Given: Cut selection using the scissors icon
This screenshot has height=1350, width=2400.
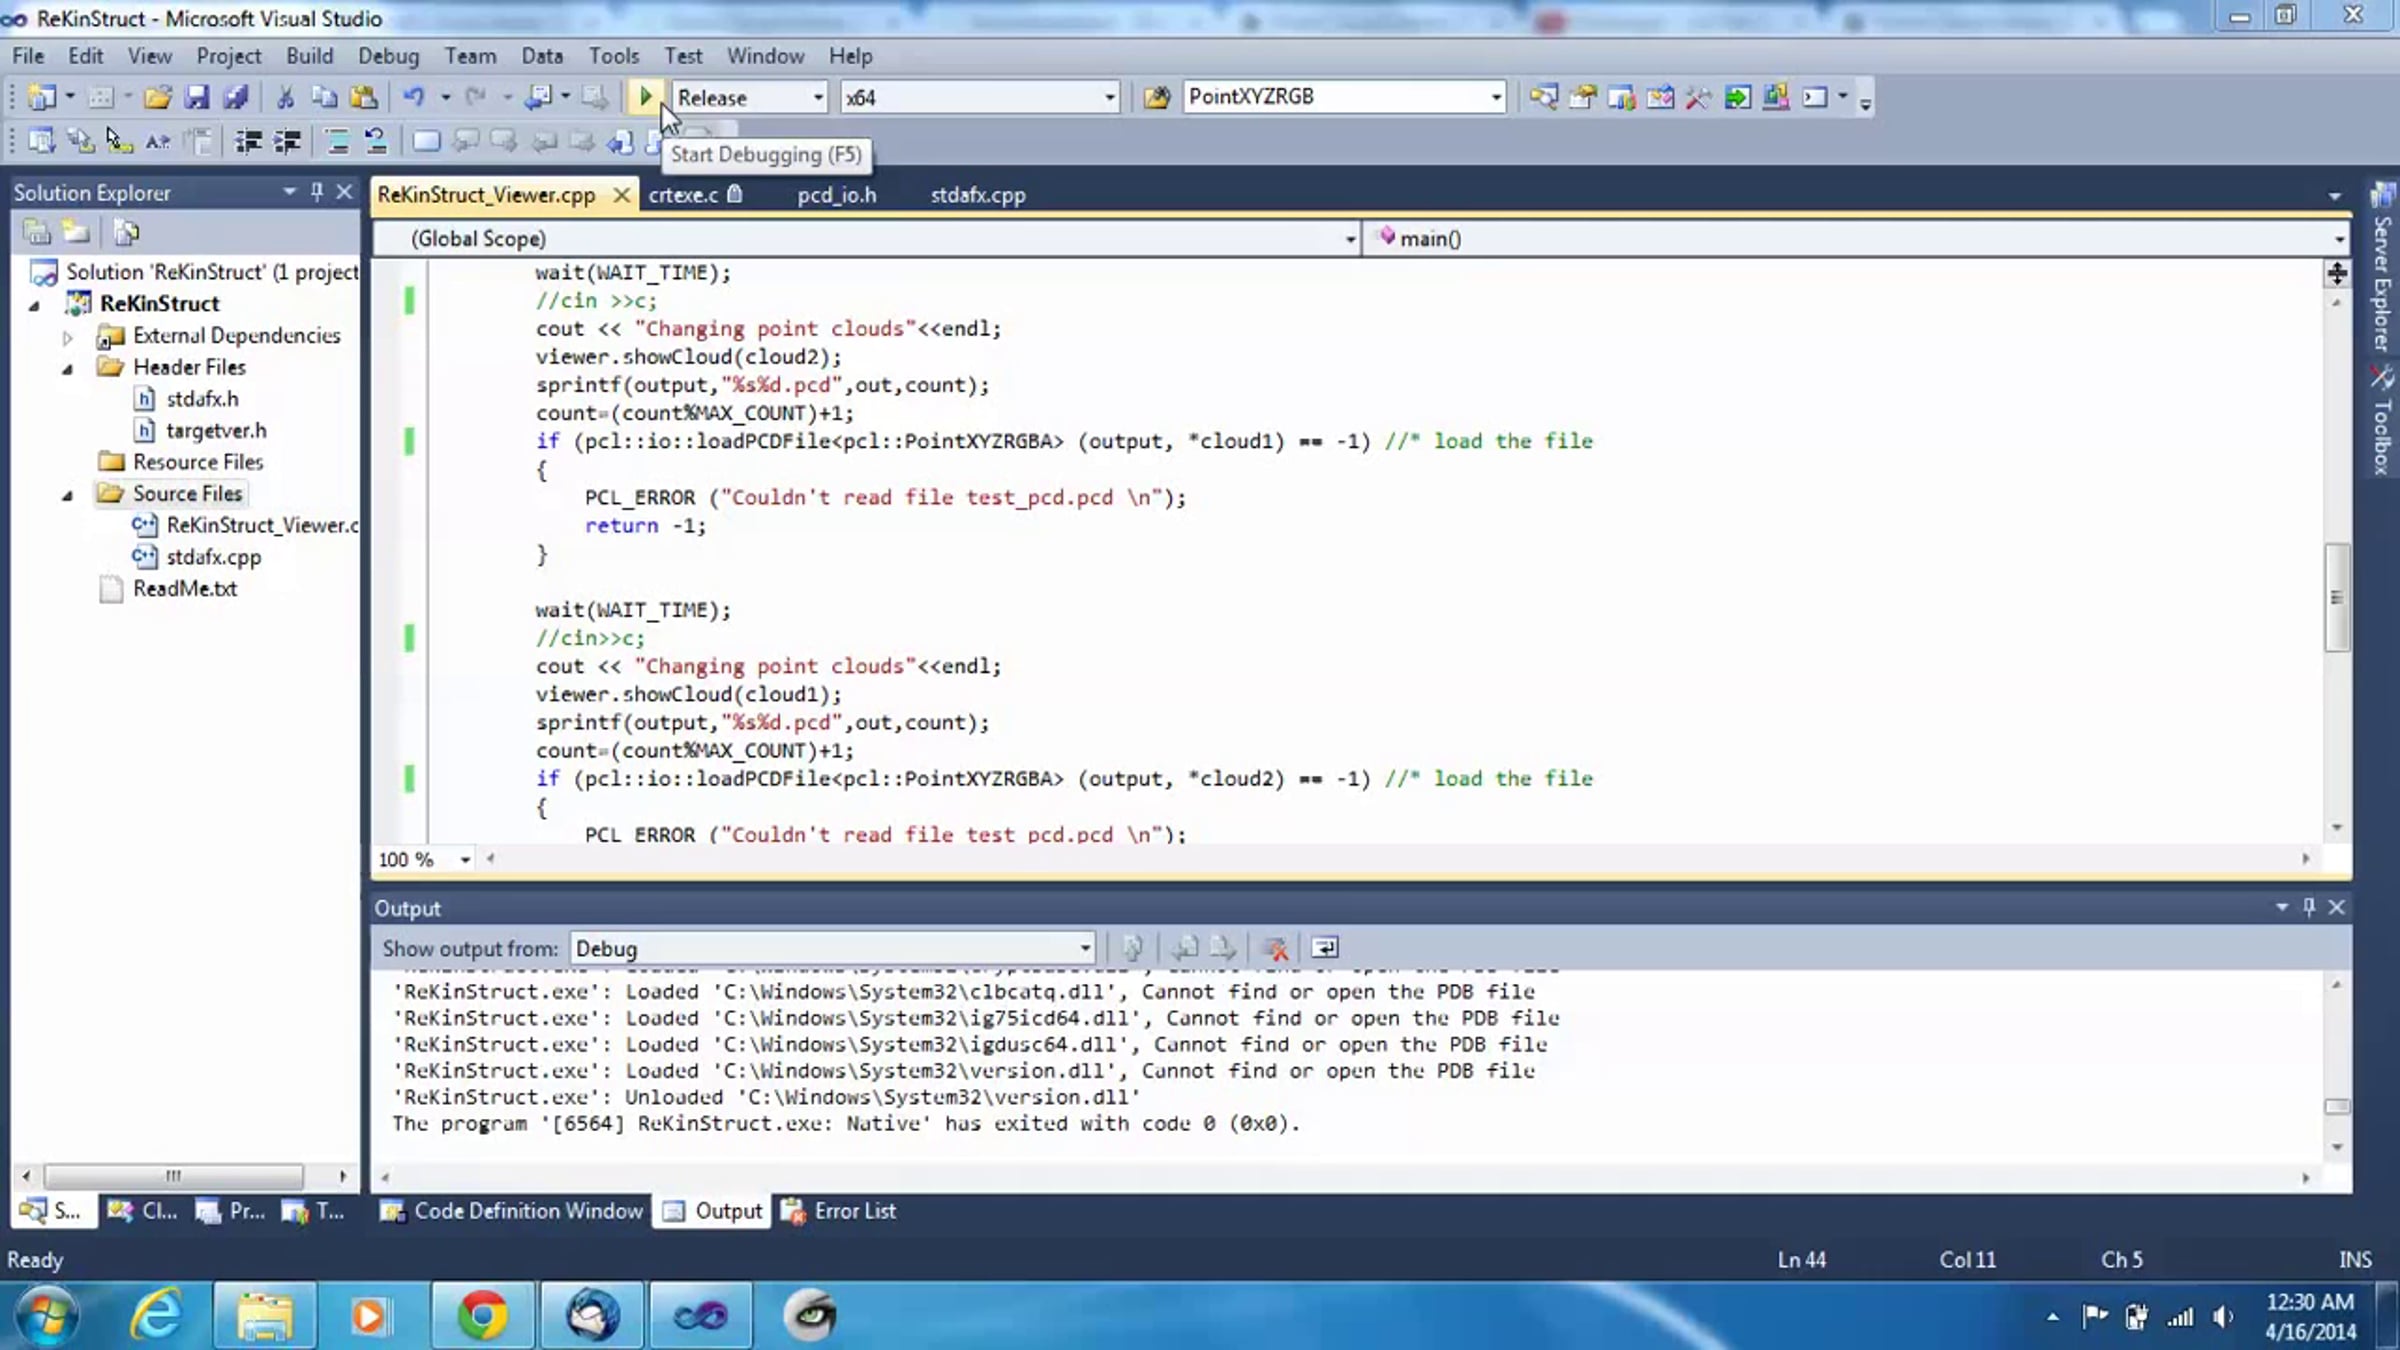Looking at the screenshot, I should 285,97.
